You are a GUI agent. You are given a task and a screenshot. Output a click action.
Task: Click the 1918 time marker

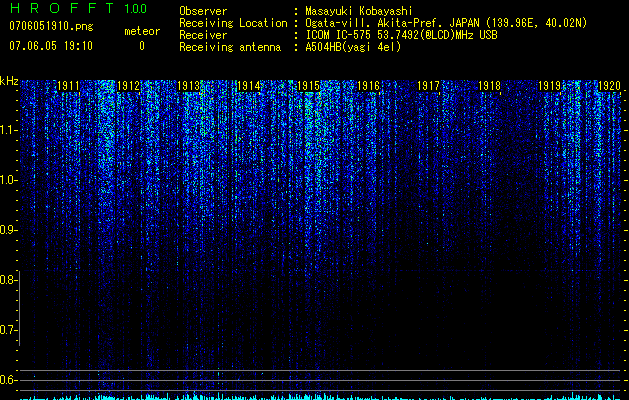click(489, 86)
